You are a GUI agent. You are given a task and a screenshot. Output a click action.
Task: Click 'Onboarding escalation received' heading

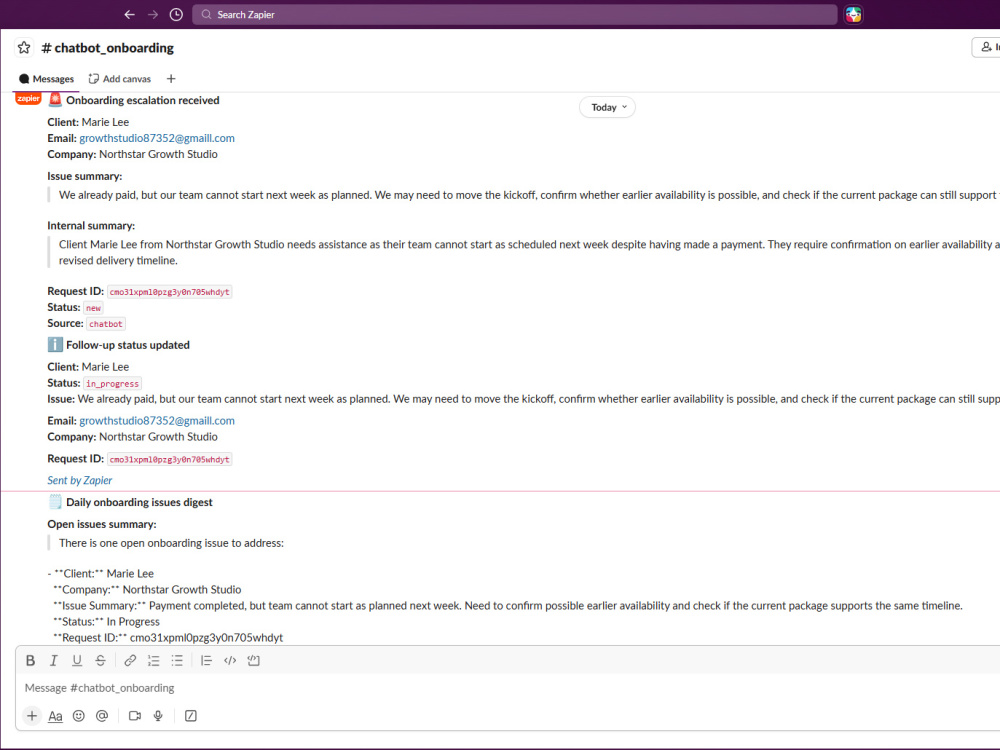point(143,100)
